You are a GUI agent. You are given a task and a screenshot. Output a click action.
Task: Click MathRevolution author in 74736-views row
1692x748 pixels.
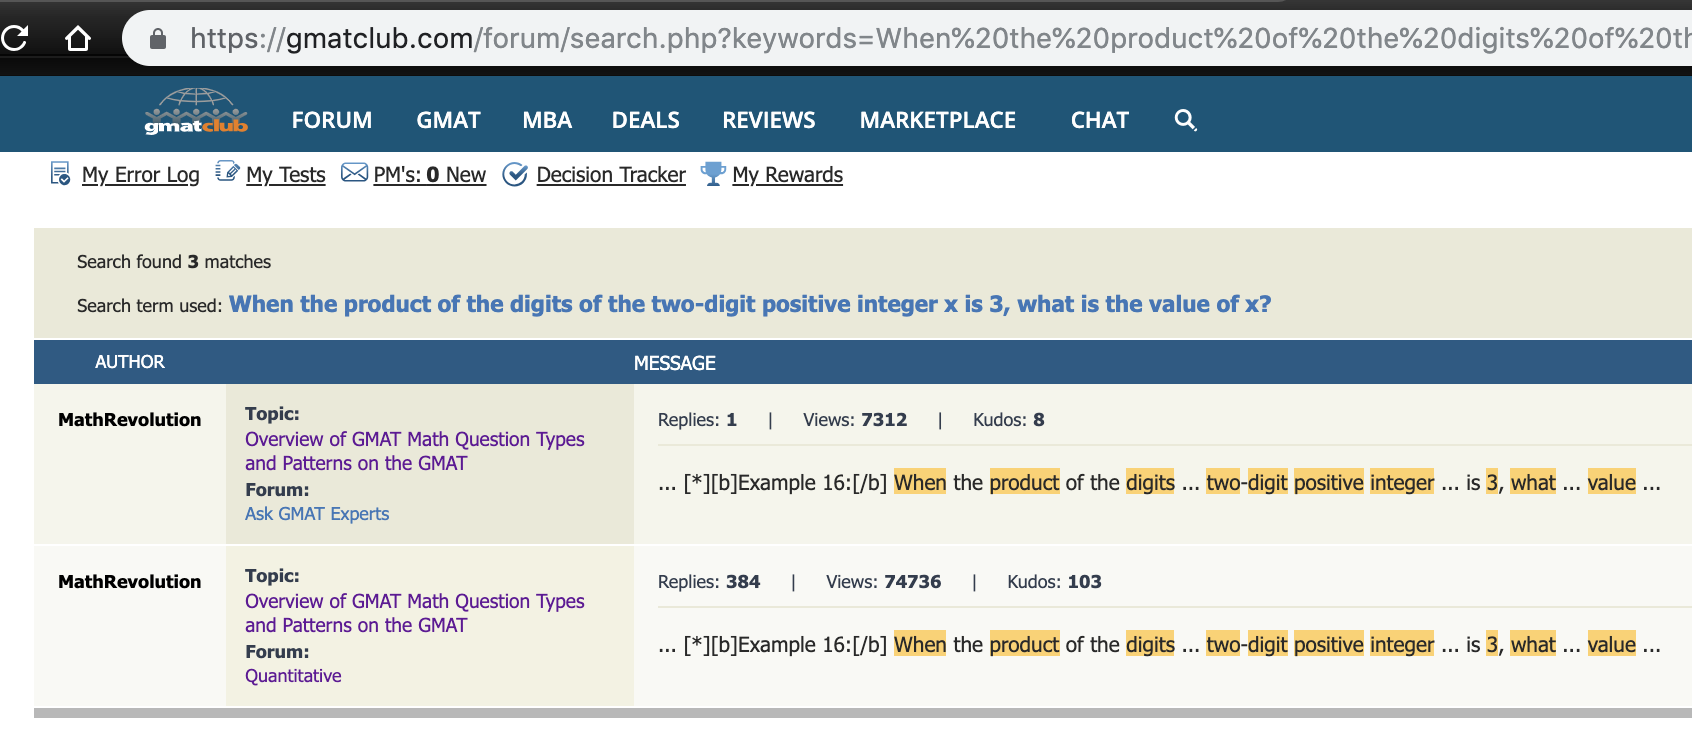[x=130, y=582]
